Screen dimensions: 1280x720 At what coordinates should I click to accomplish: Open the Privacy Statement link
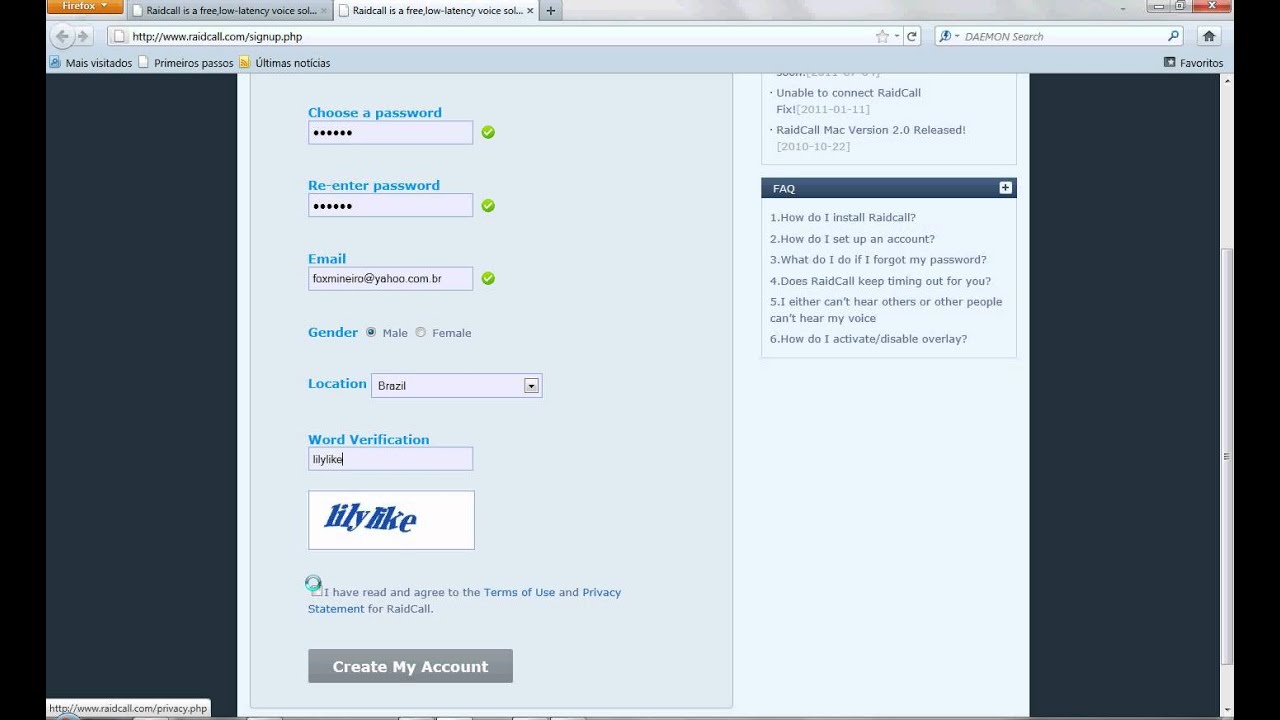pos(464,600)
